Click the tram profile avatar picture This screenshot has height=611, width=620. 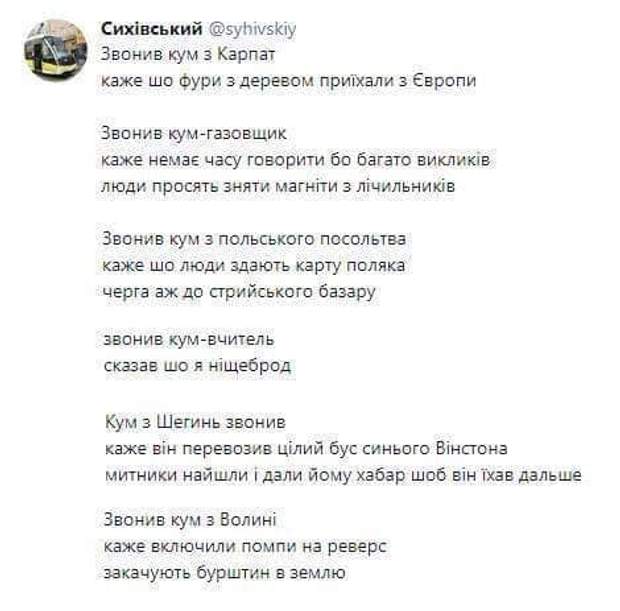coord(55,49)
